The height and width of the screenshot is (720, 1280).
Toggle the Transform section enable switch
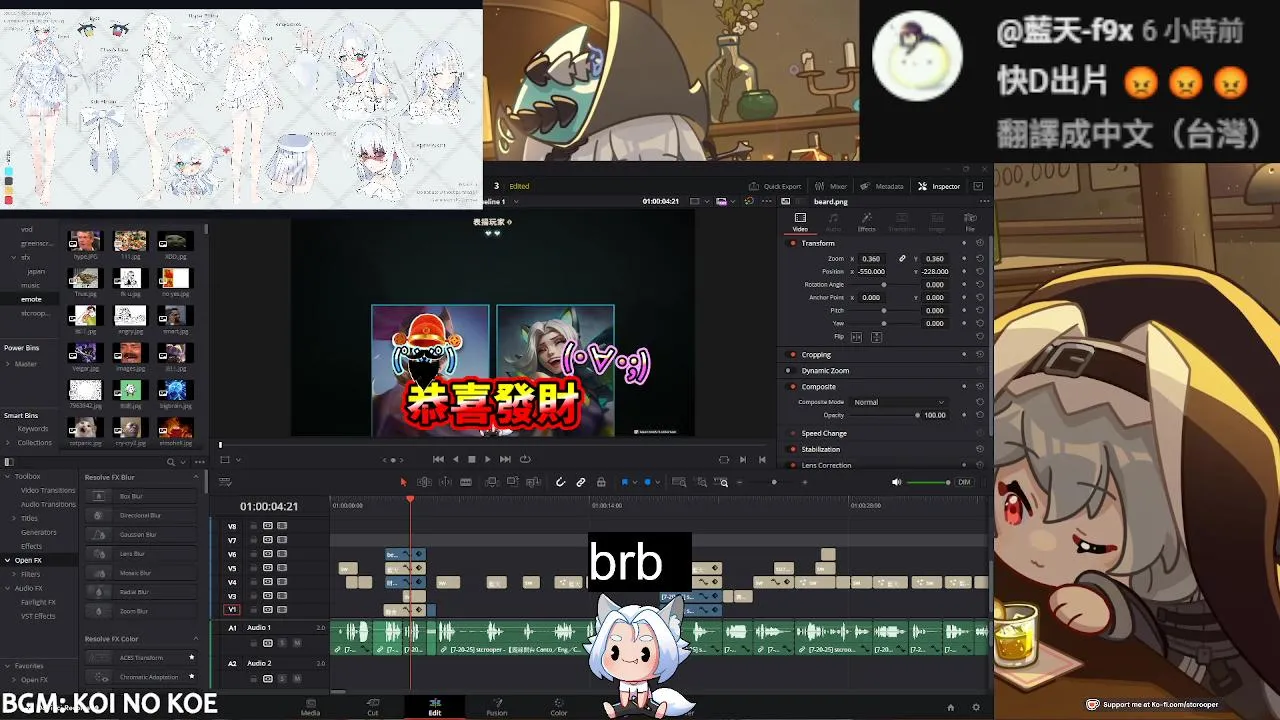pyautogui.click(x=793, y=243)
